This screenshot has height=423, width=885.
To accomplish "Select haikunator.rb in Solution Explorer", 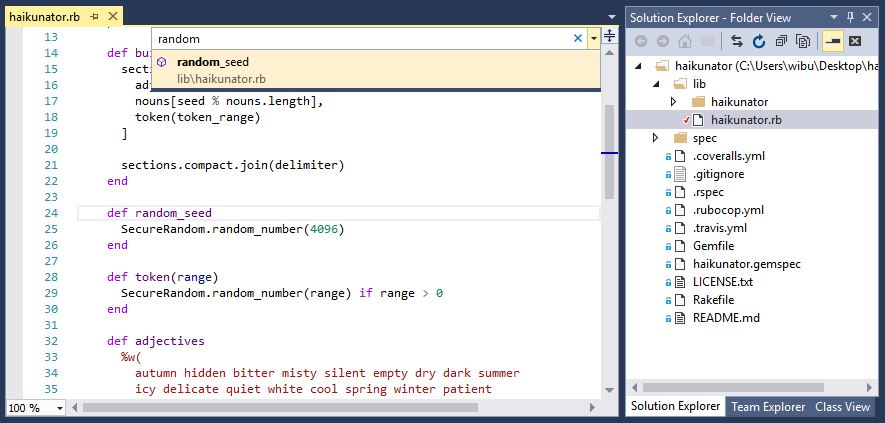I will pos(746,120).
